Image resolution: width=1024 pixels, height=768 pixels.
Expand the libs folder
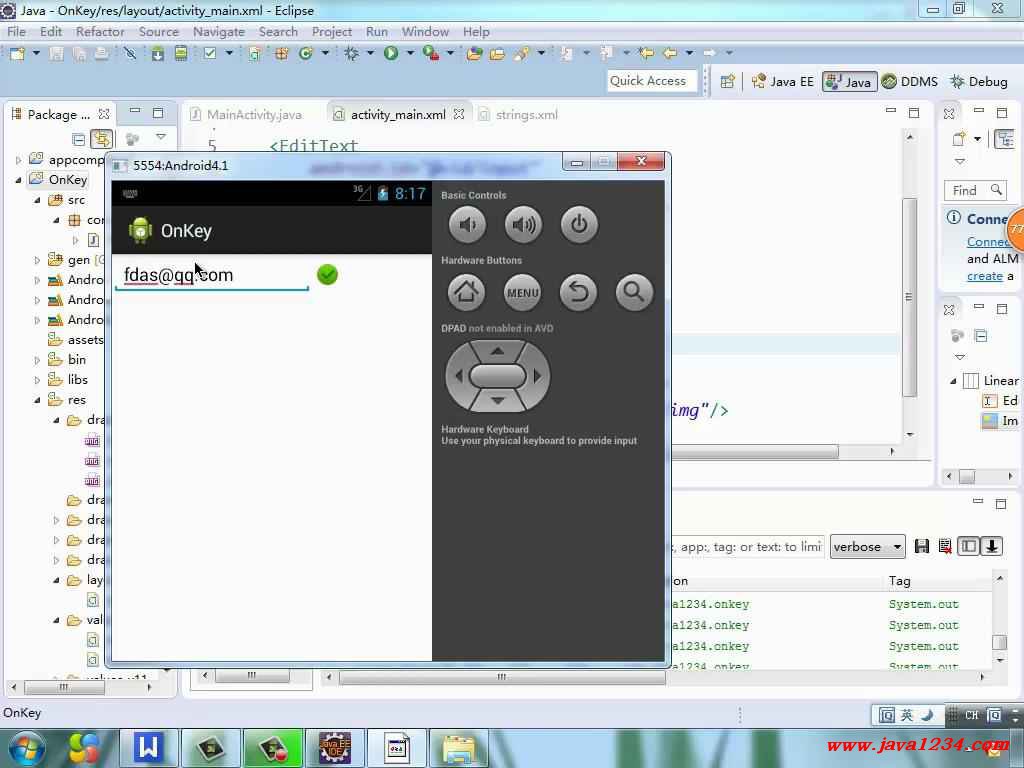(37, 379)
